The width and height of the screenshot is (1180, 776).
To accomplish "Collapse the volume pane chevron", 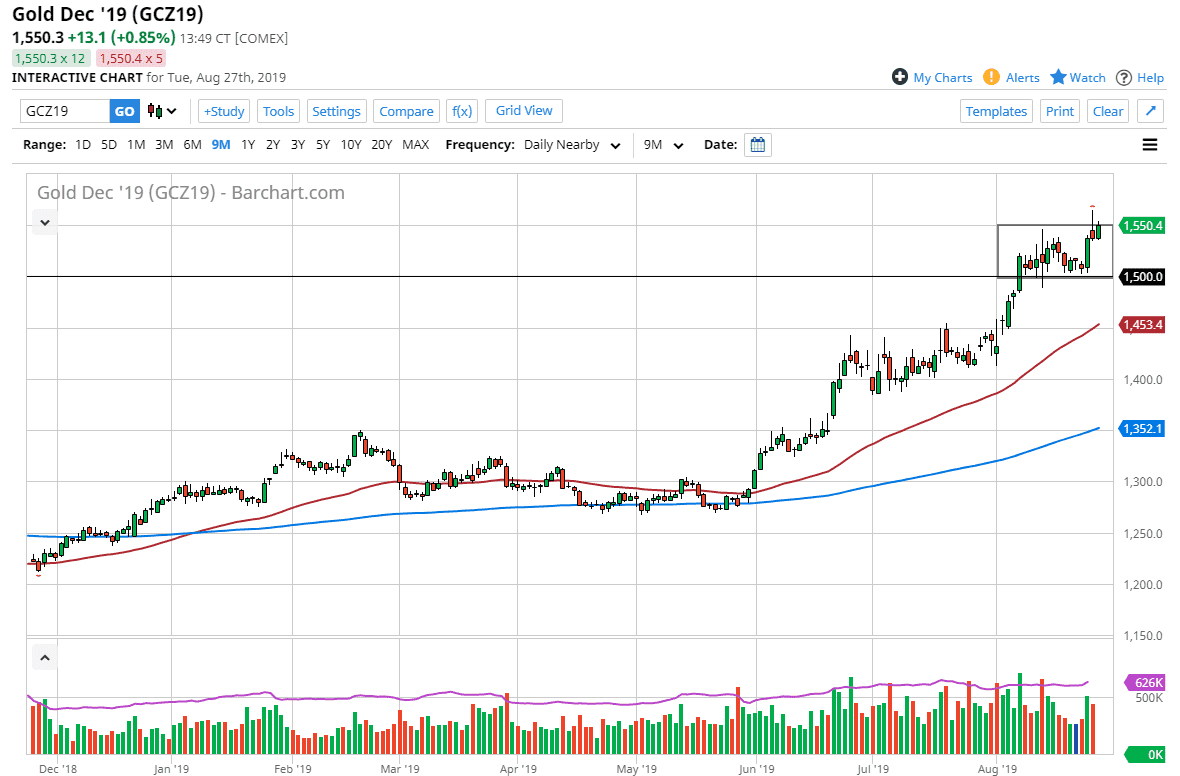I will [x=45, y=657].
